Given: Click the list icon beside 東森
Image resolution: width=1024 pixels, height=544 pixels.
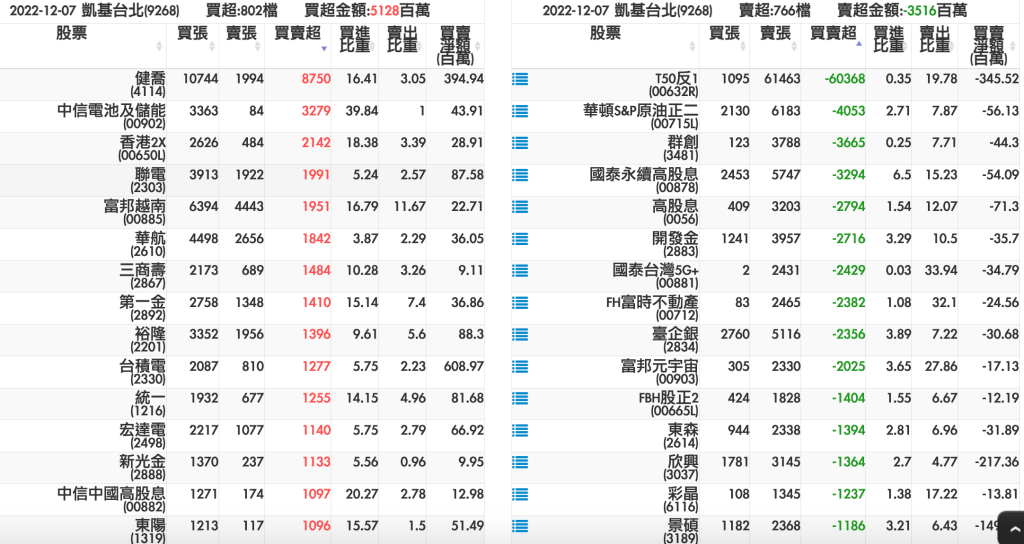Looking at the screenshot, I should coord(520,431).
